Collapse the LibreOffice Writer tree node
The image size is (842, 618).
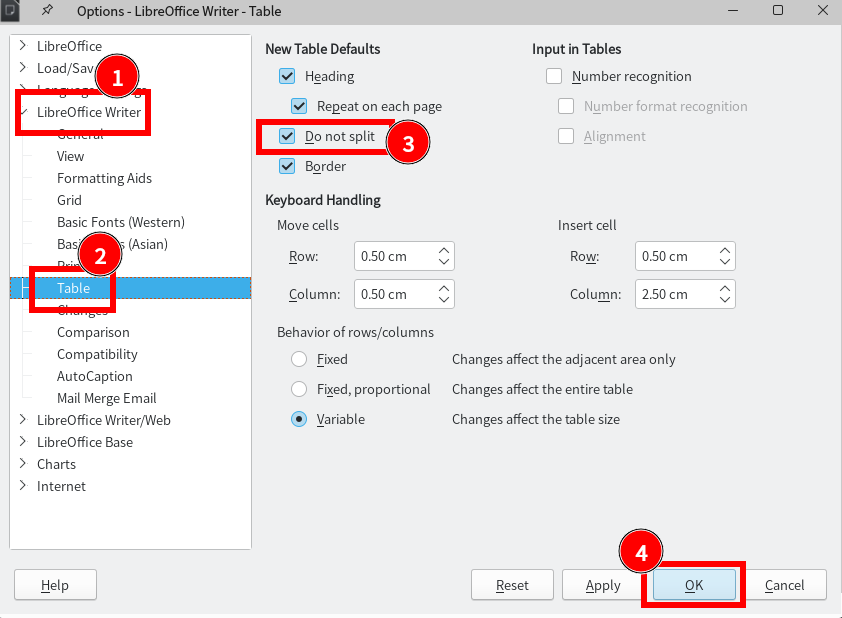pos(23,112)
